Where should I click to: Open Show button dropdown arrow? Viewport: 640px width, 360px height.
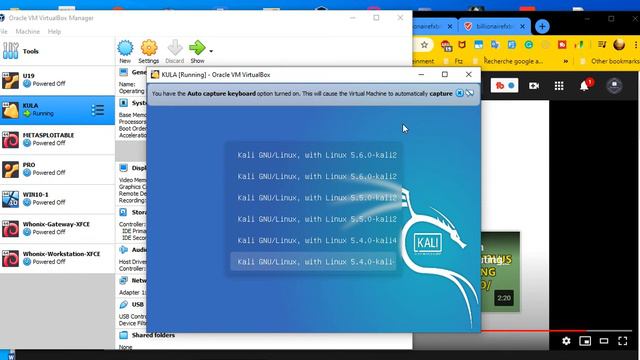(211, 51)
